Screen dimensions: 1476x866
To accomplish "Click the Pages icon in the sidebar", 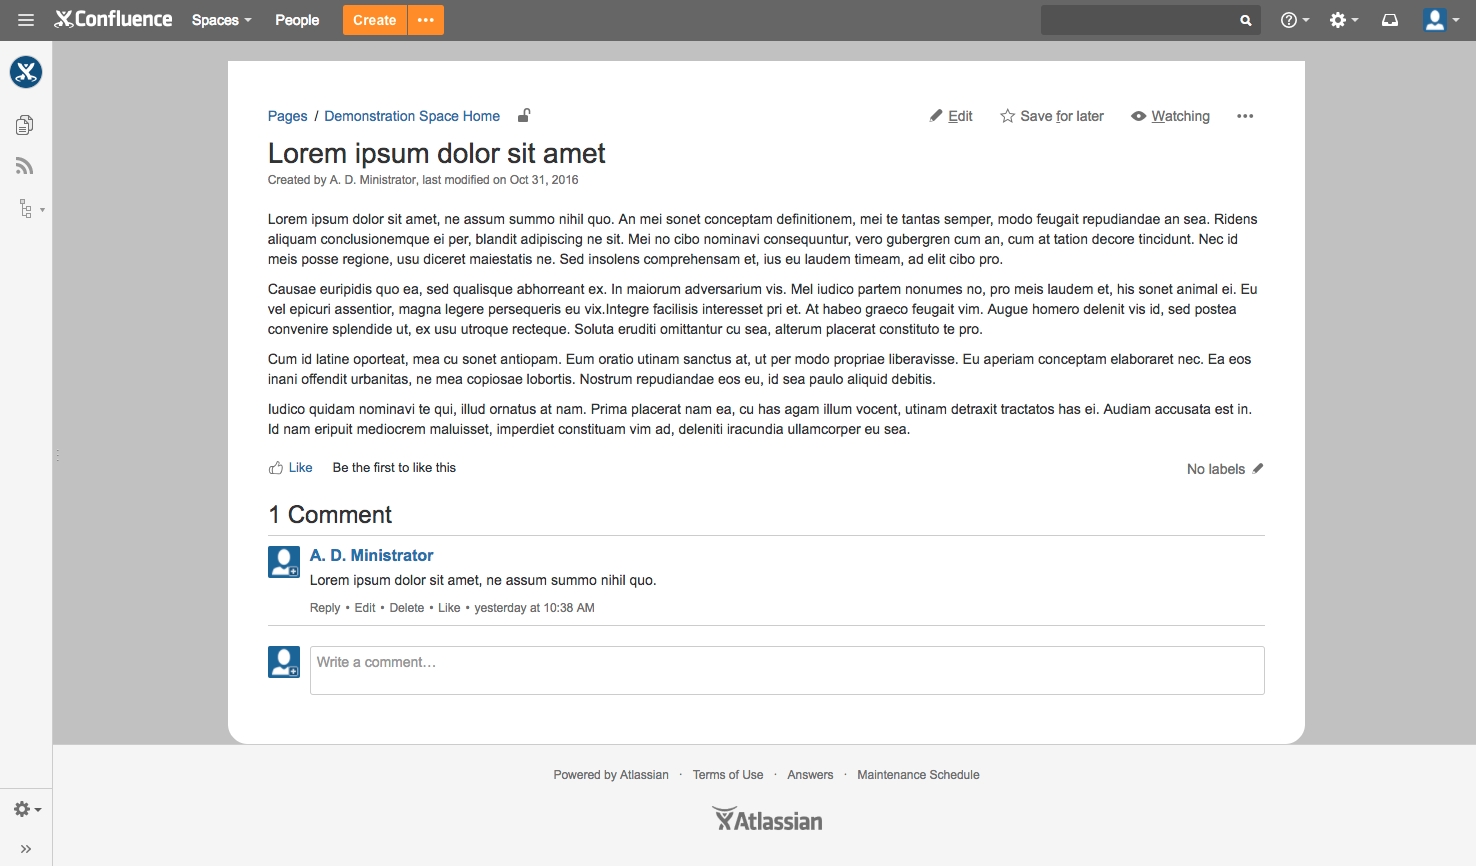I will point(25,125).
